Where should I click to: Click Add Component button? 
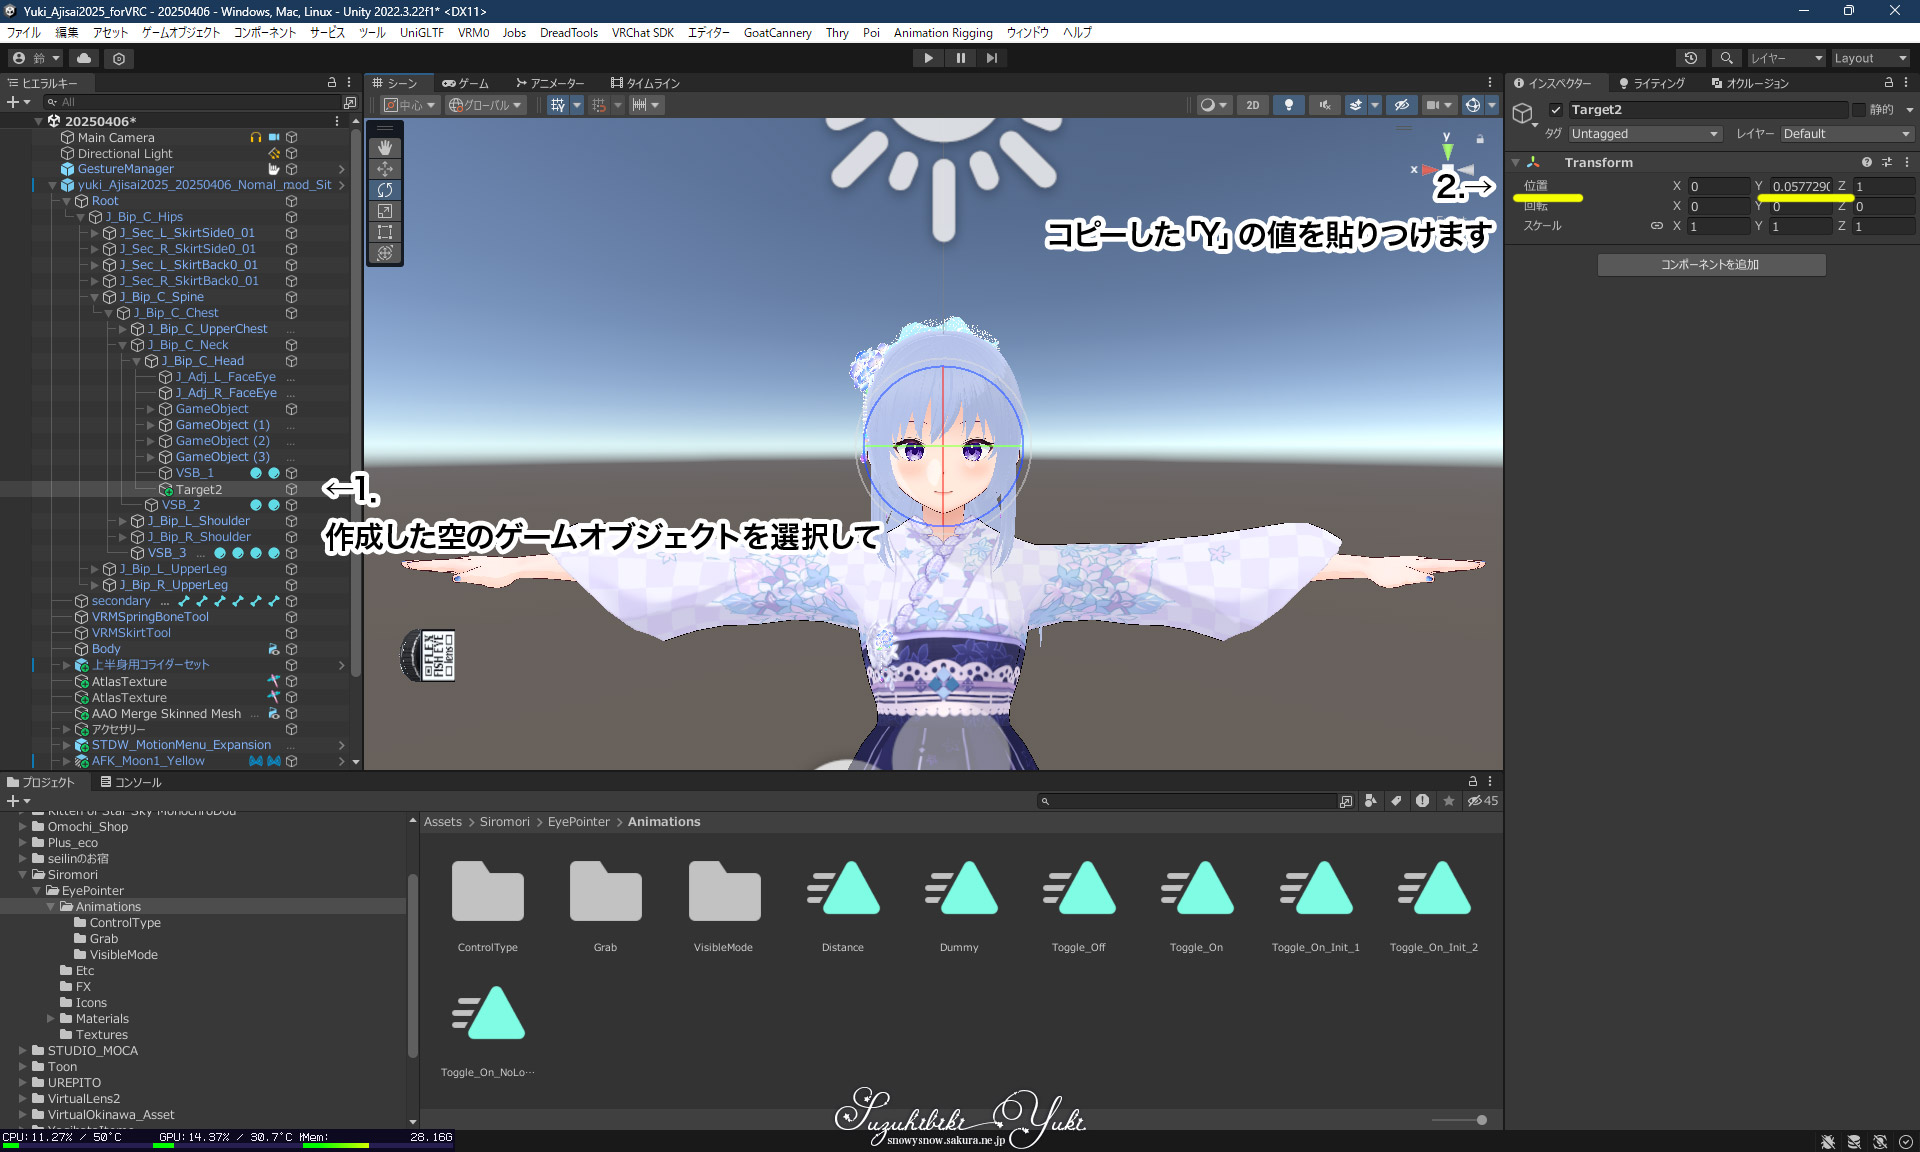[x=1711, y=265]
